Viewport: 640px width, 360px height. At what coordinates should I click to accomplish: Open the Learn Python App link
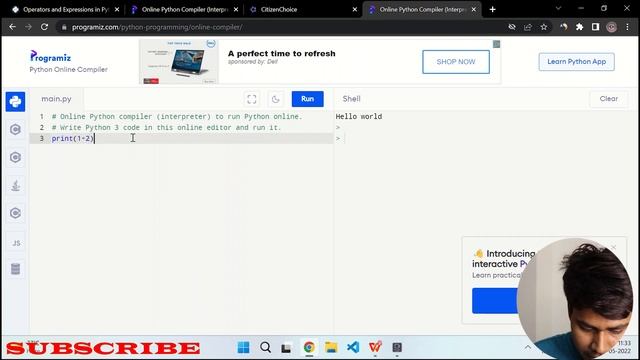[x=576, y=62]
